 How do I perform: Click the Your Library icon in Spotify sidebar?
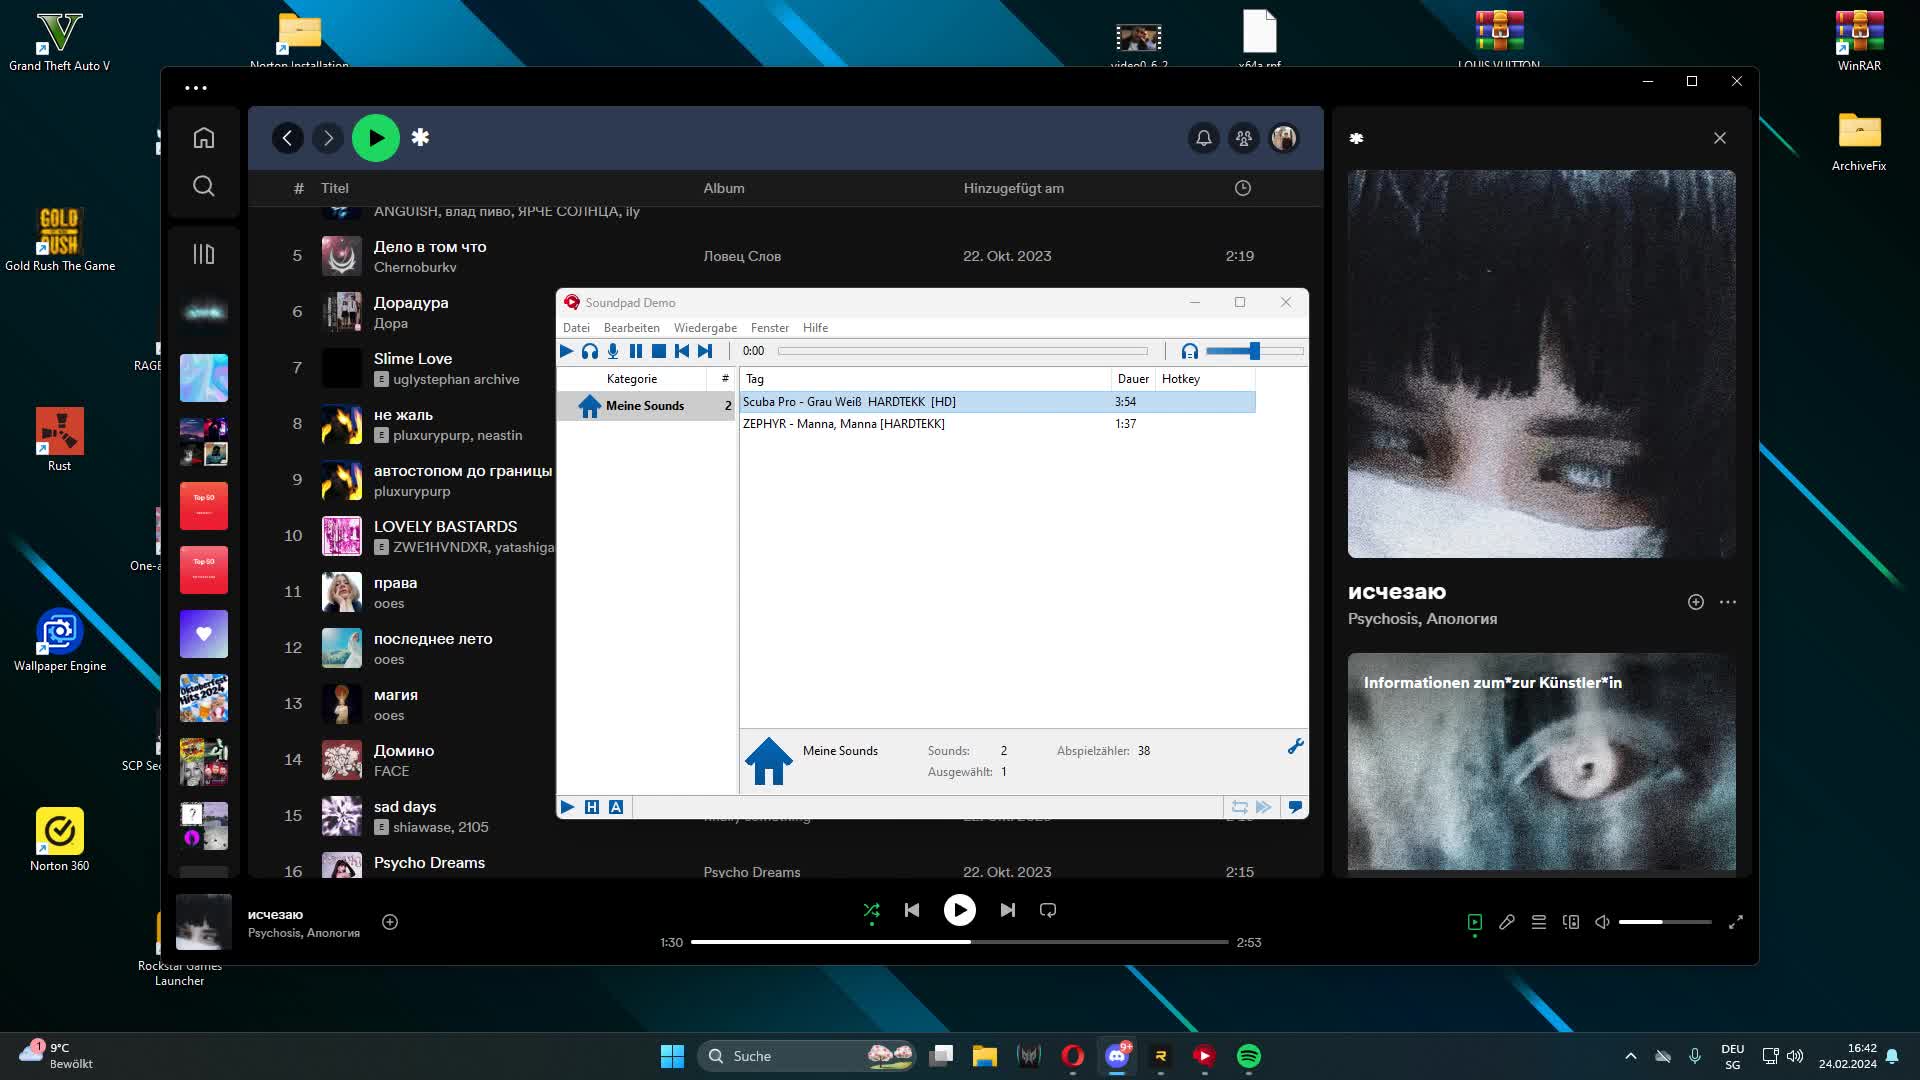[204, 254]
